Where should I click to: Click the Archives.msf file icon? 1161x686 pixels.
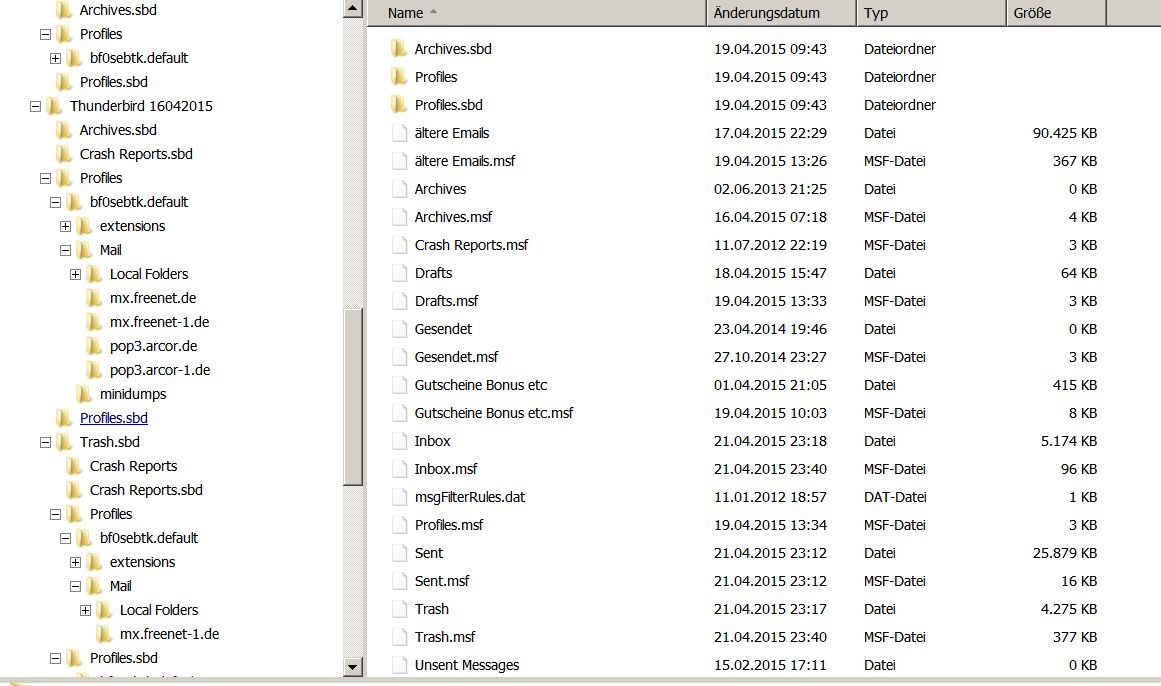(399, 217)
